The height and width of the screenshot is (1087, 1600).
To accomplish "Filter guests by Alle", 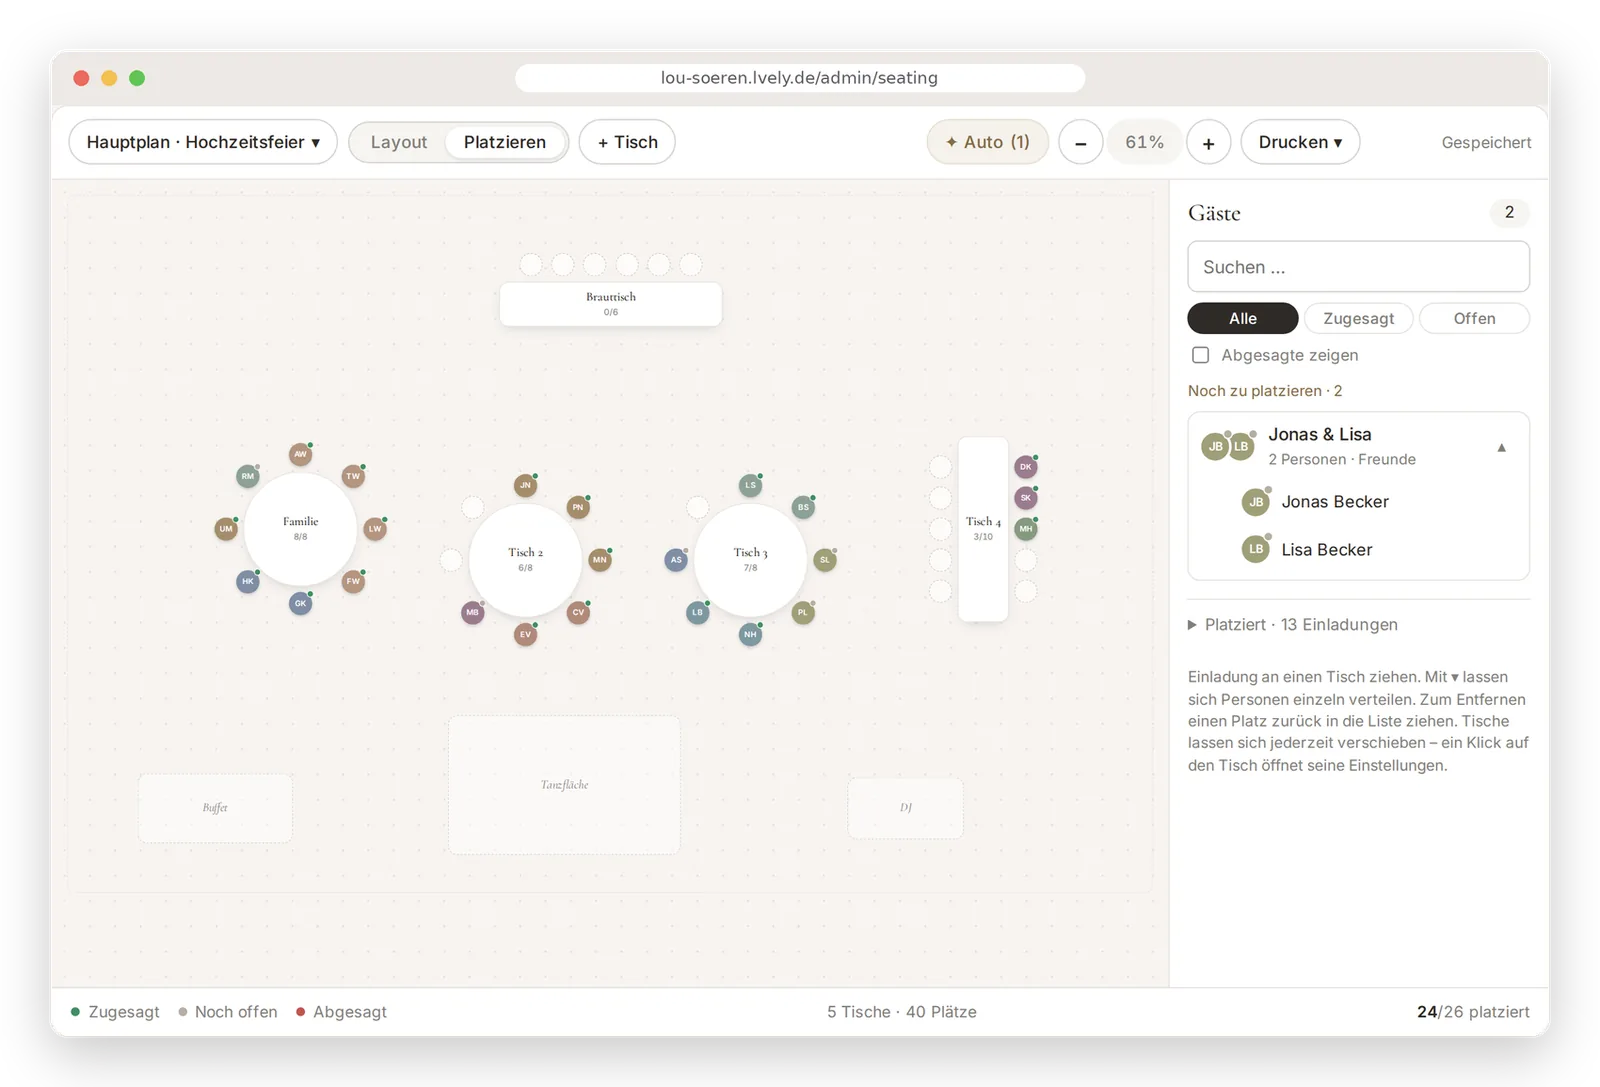I will [1243, 318].
